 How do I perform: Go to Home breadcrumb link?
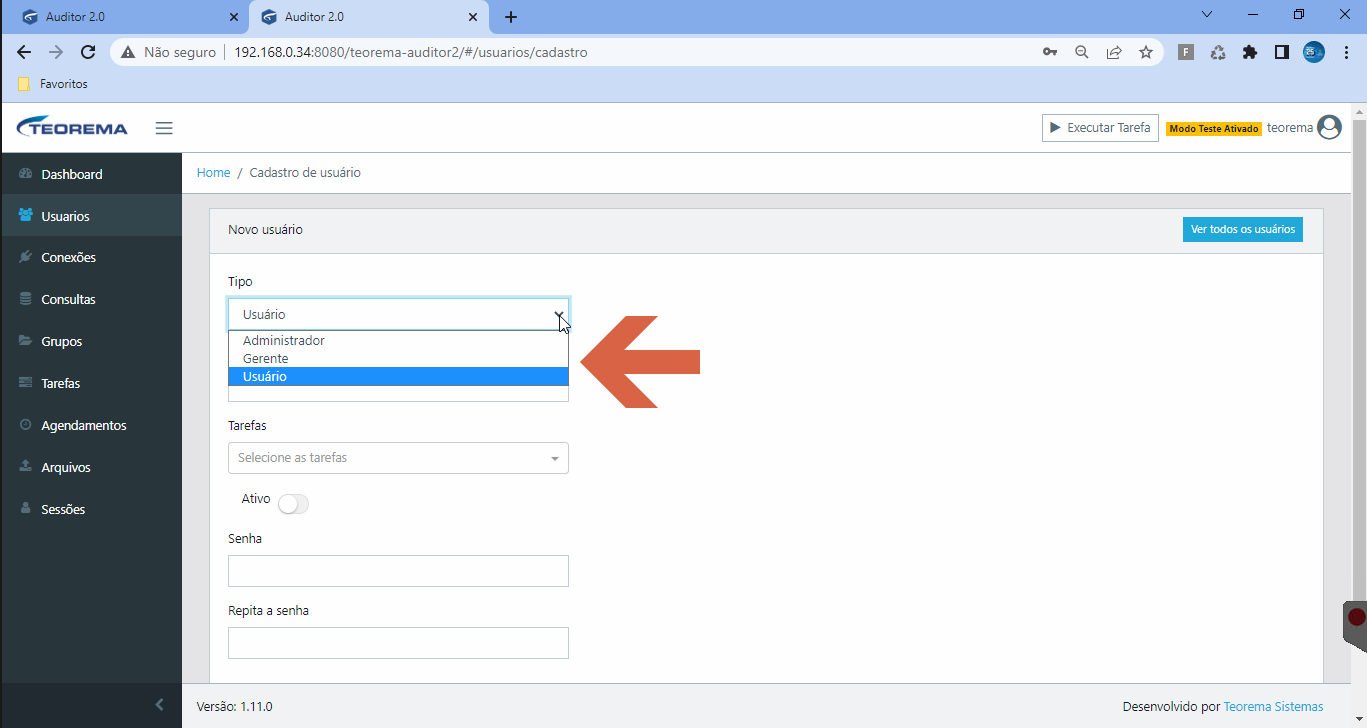[x=214, y=173]
